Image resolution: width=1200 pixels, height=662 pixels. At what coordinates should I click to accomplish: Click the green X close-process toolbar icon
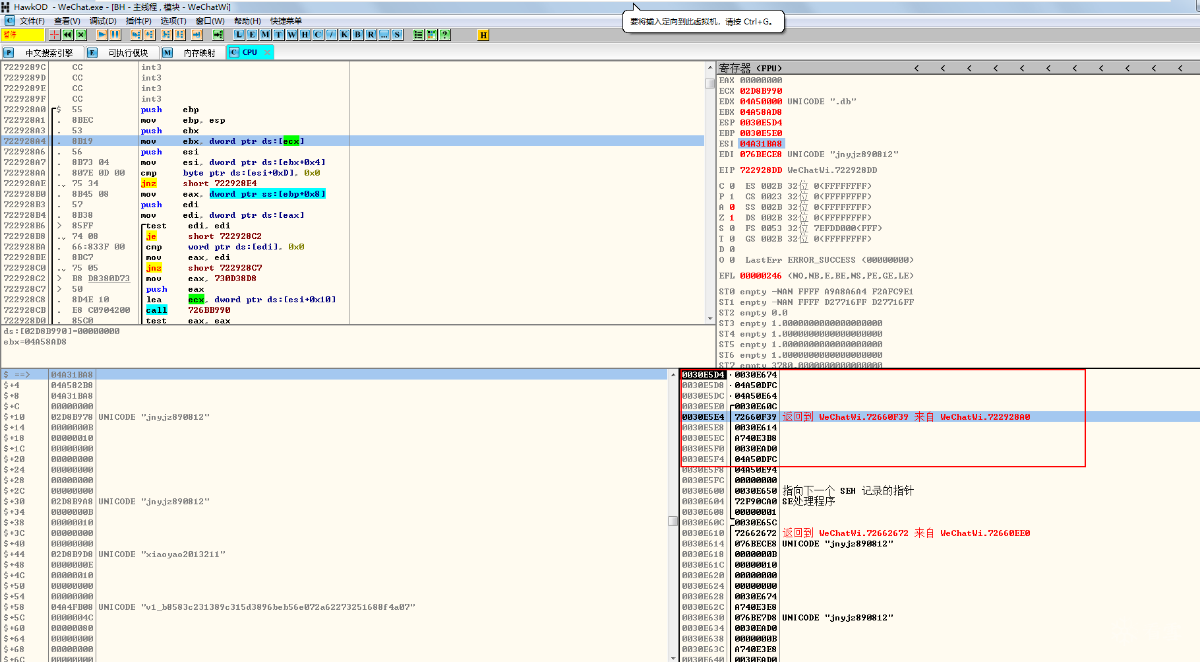tap(80, 34)
